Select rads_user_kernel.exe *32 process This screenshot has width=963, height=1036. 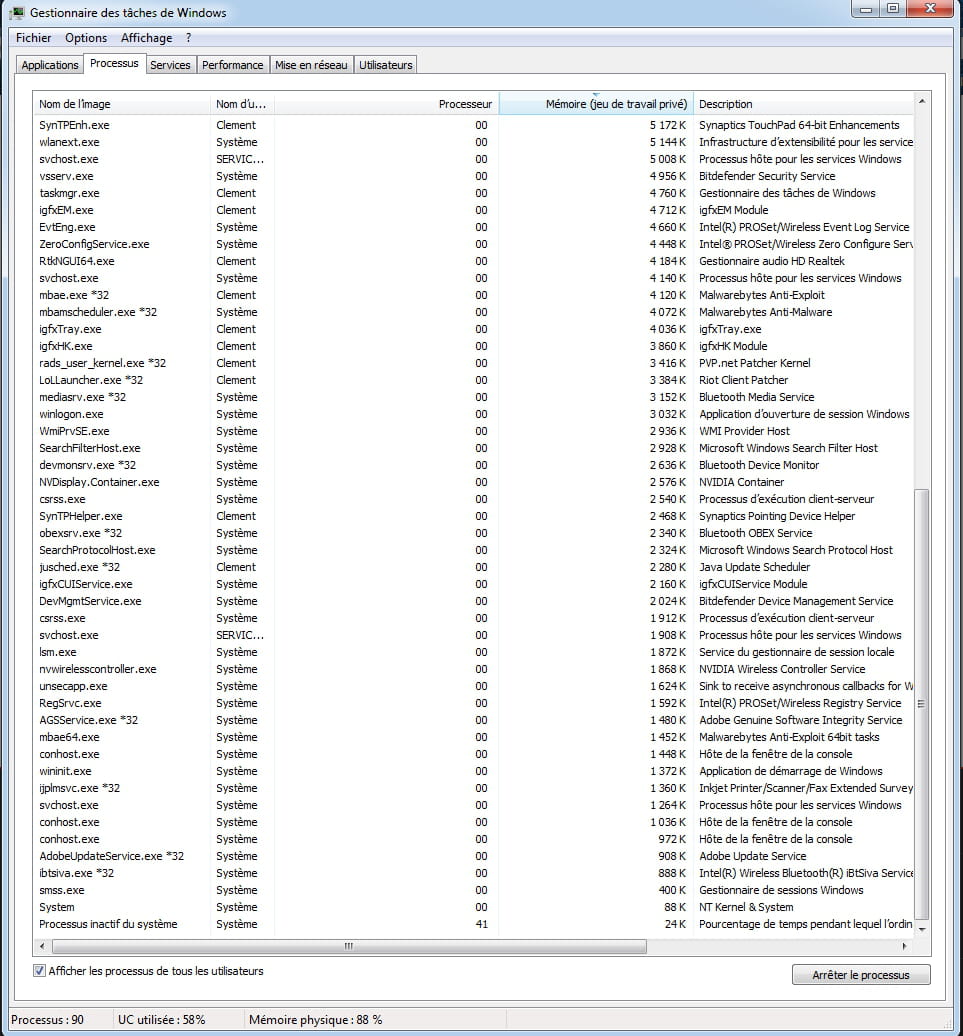coord(473,363)
